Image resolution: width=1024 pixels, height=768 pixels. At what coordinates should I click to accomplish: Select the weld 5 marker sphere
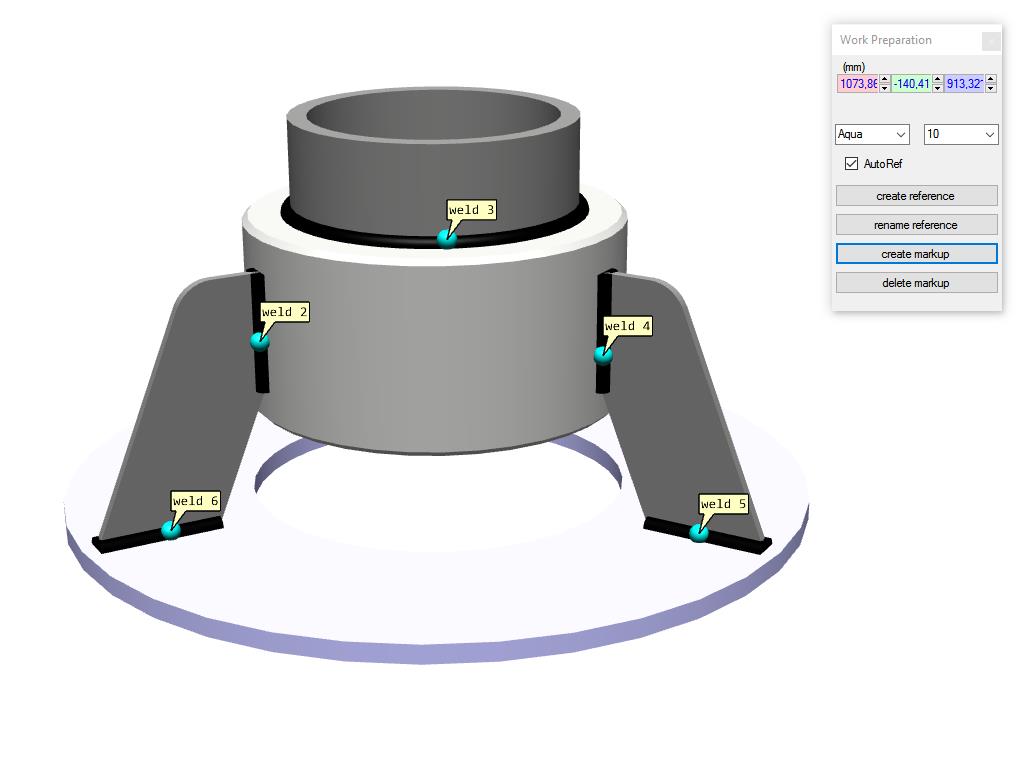pyautogui.click(x=699, y=533)
